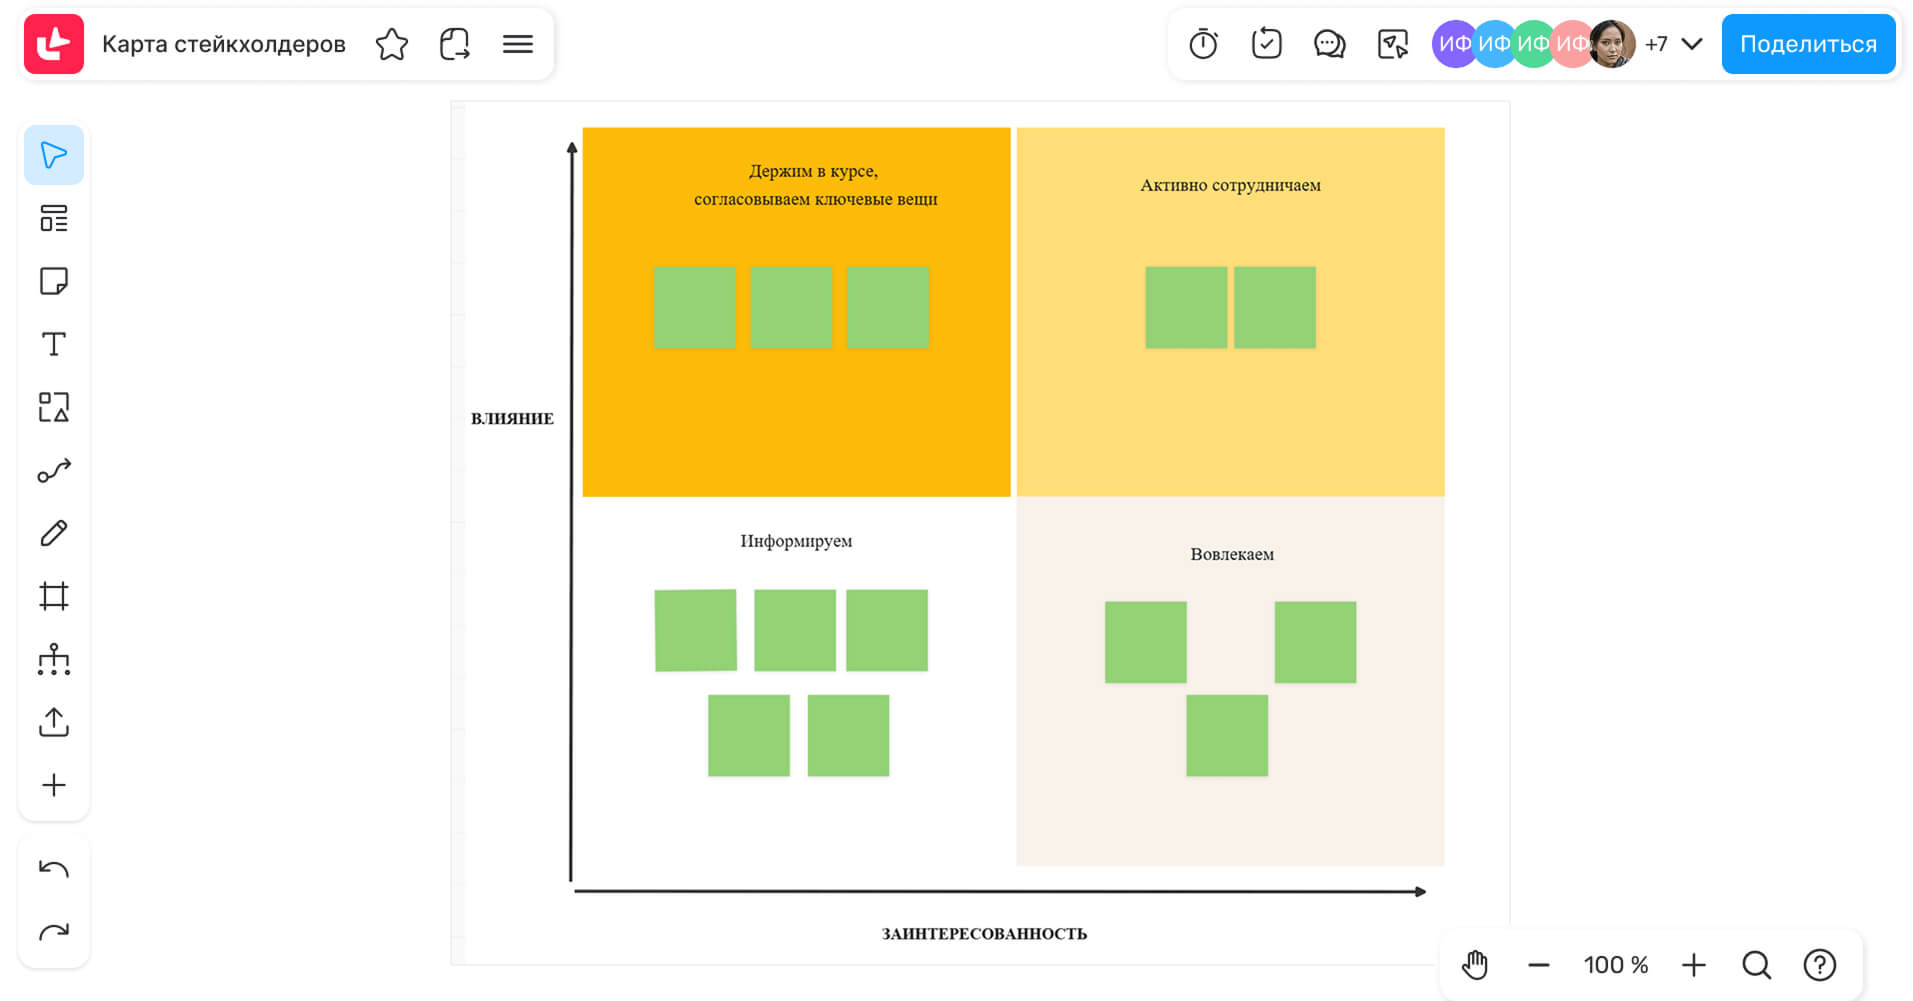Add board to favorites with star

[x=391, y=44]
